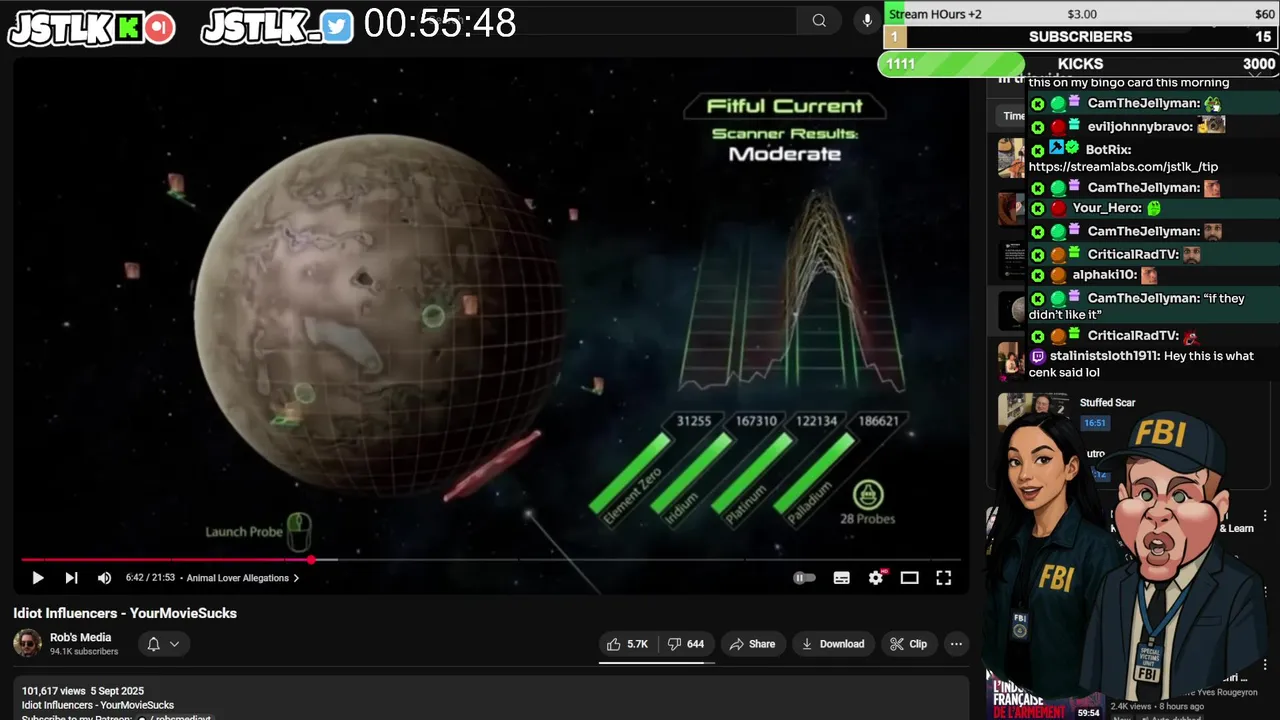The image size is (1280, 720).
Task: Click the 94.1K subscribers text
Action: point(84,652)
